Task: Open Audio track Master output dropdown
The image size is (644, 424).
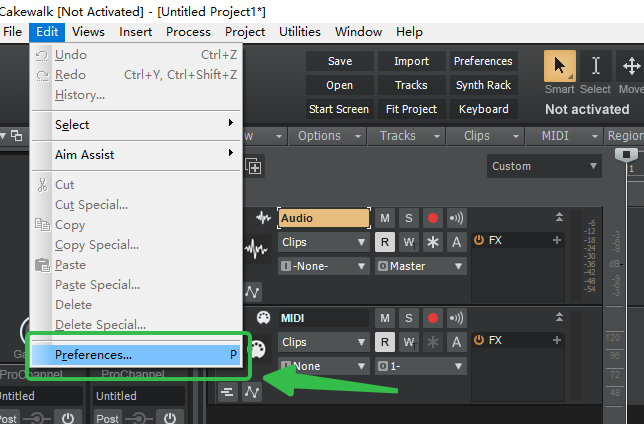Action: pyautogui.click(x=421, y=266)
